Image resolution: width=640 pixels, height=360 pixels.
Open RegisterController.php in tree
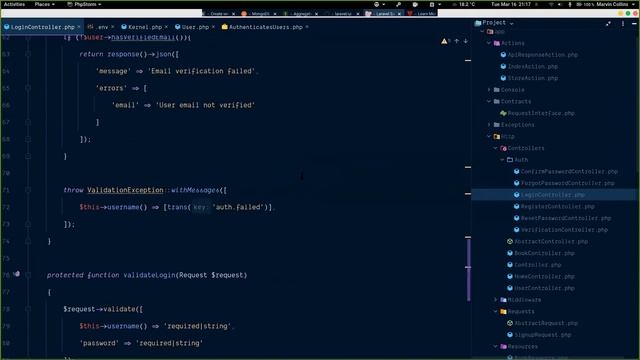[554, 207]
